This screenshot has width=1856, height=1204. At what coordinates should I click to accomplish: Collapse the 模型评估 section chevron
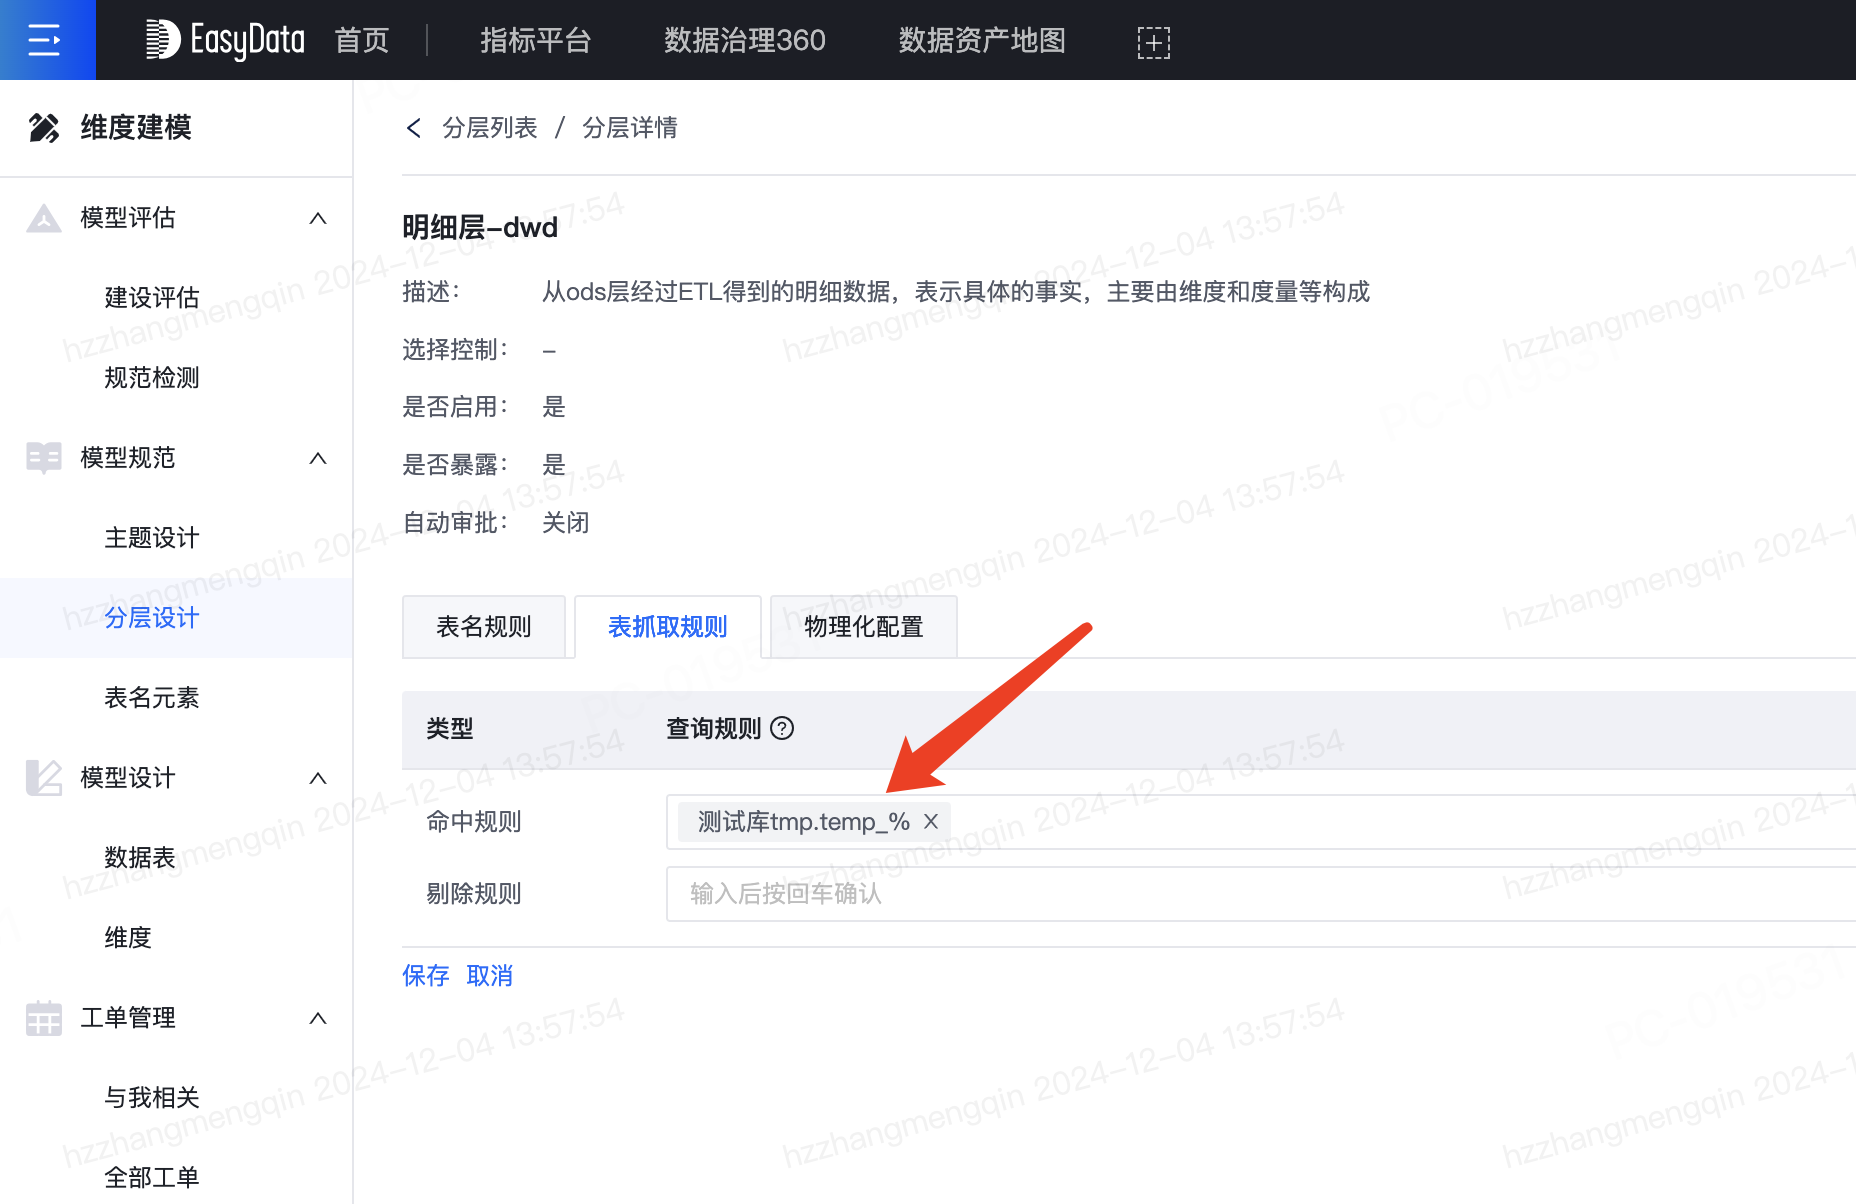[x=318, y=218]
